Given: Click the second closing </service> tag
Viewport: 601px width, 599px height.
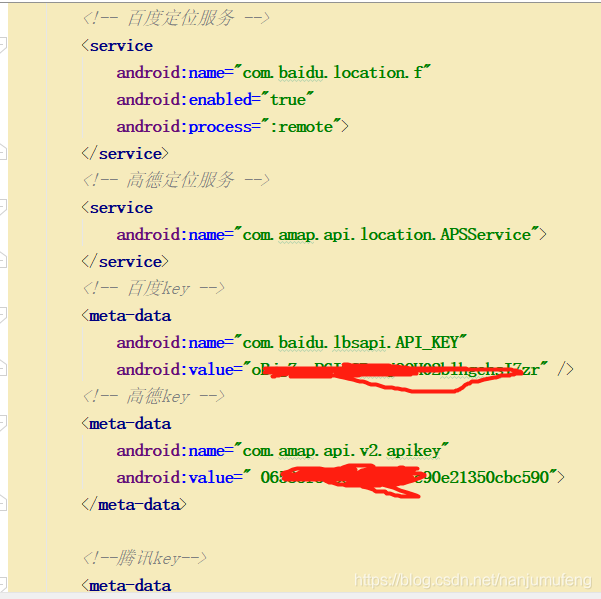Looking at the screenshot, I should (x=125, y=261).
